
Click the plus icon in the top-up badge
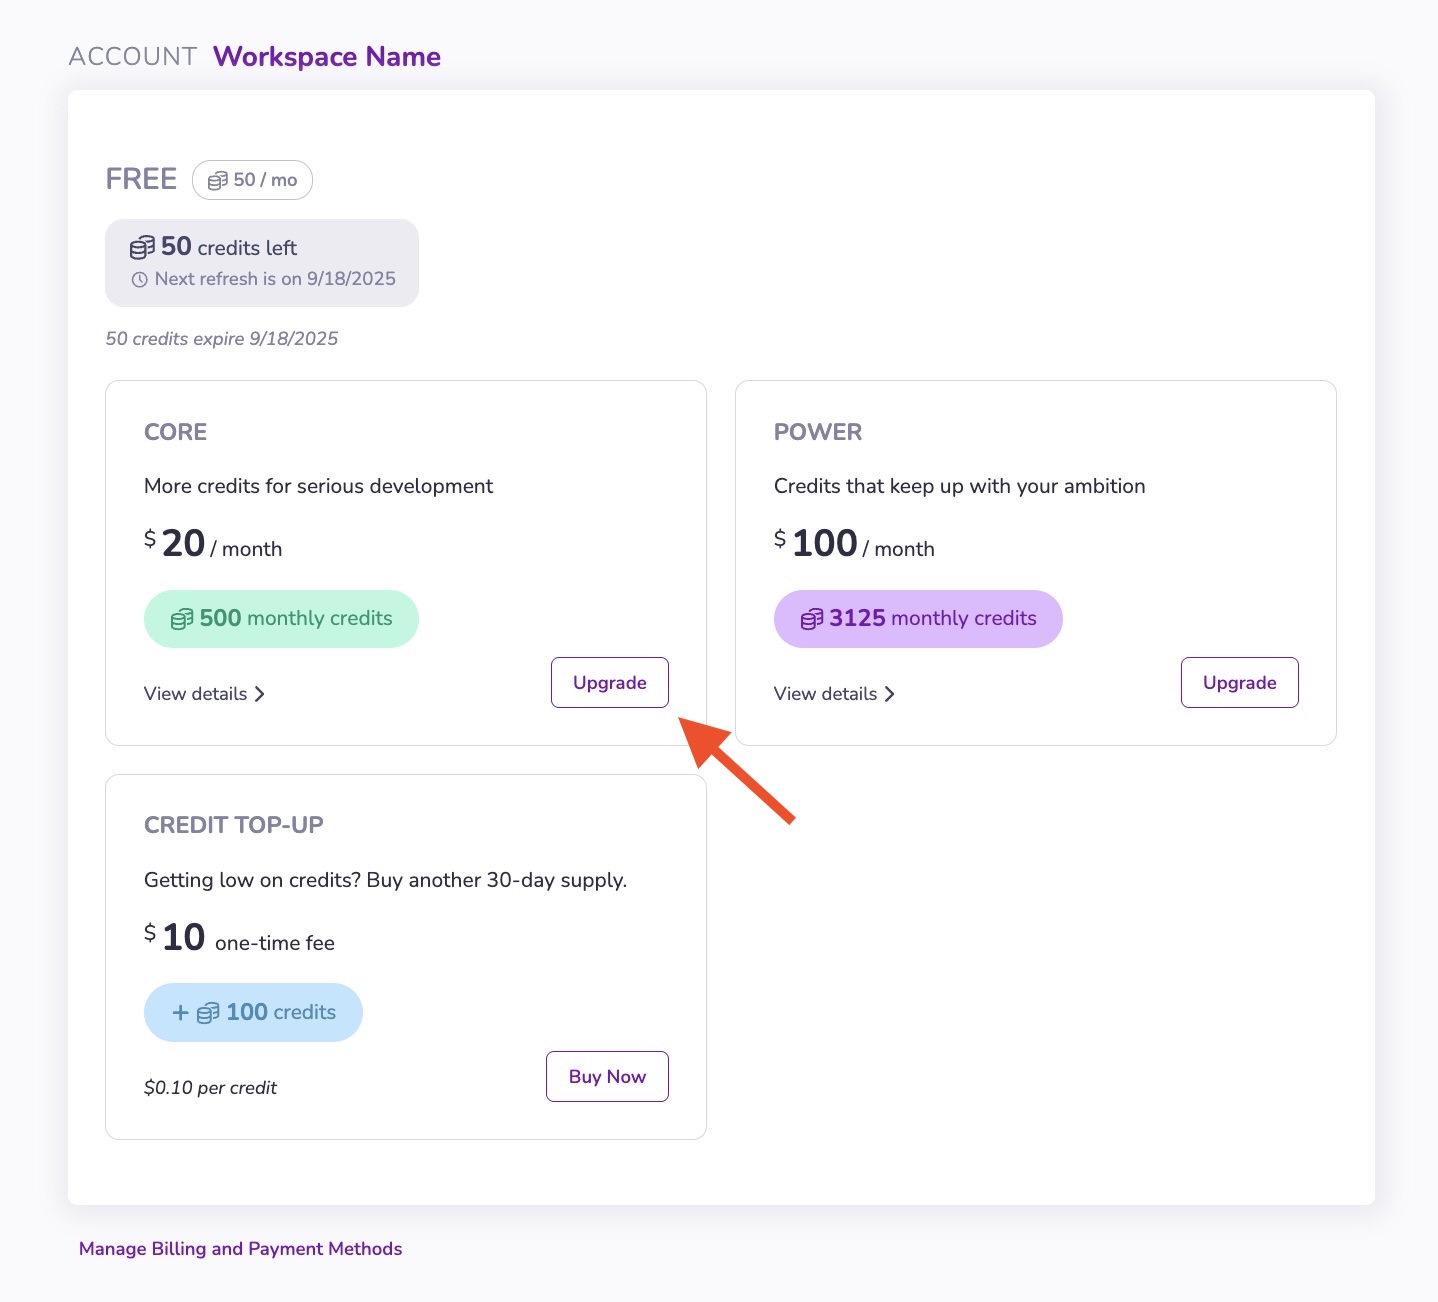[x=180, y=1013]
